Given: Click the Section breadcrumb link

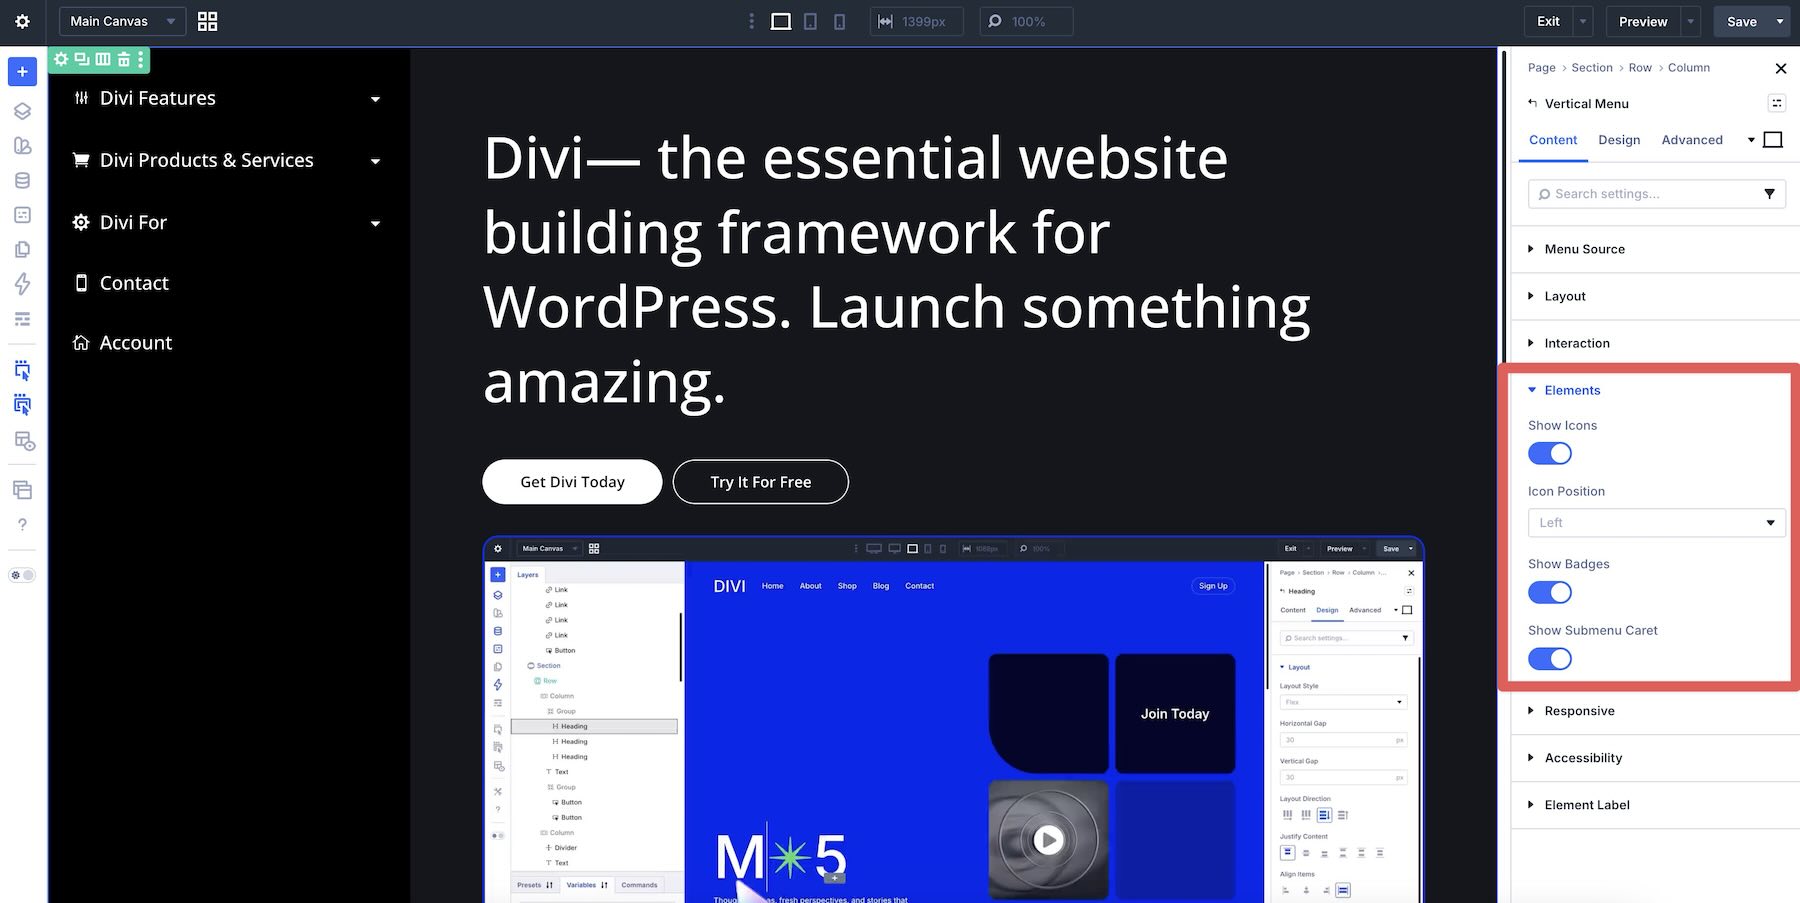Looking at the screenshot, I should (1592, 68).
